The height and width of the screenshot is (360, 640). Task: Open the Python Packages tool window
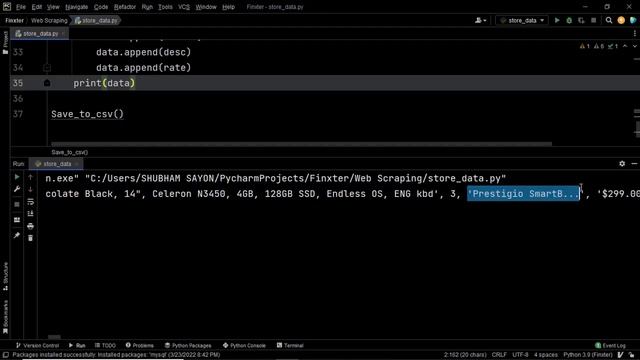[188, 345]
